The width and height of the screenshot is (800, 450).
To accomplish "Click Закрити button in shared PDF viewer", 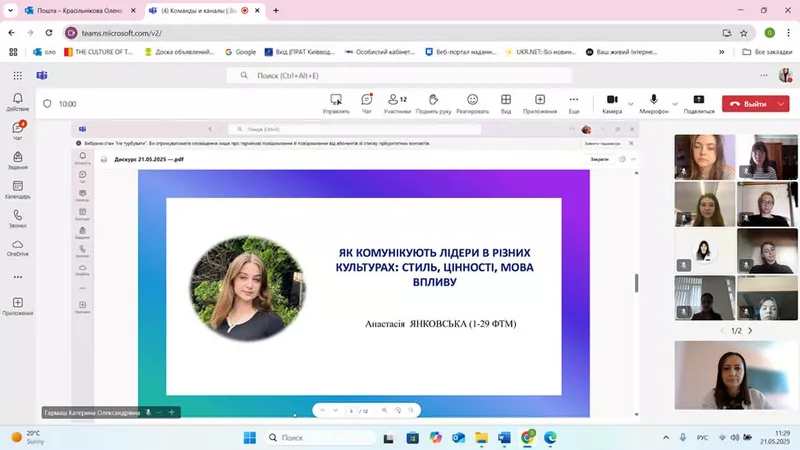I will pos(599,159).
